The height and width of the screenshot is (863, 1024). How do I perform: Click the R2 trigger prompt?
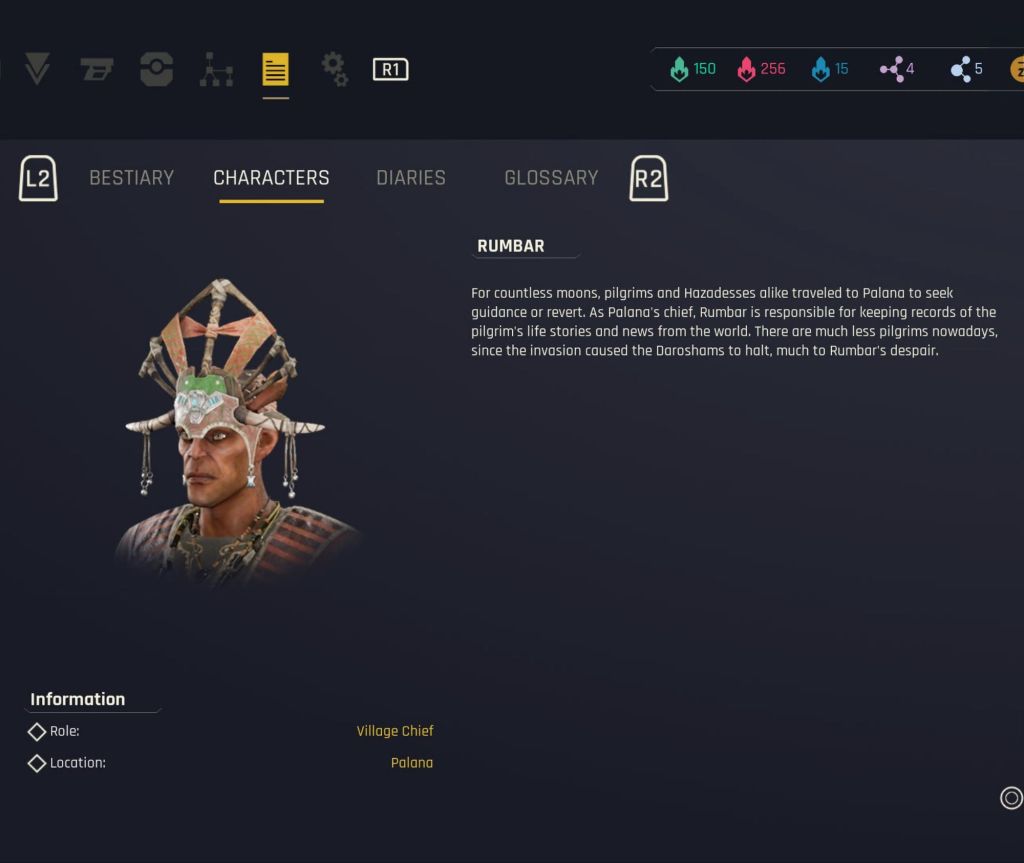[648, 178]
